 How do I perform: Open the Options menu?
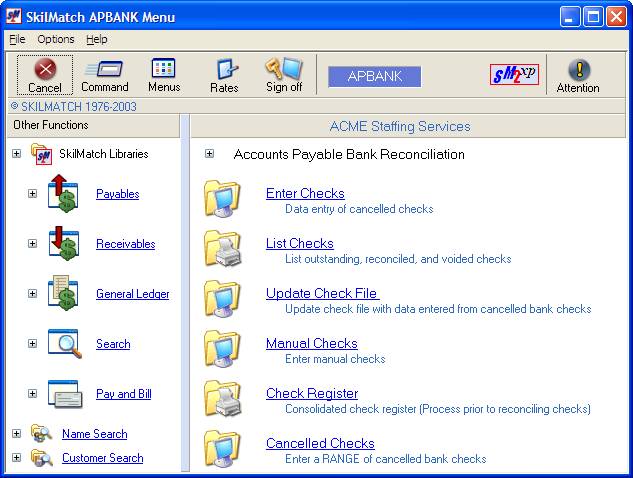56,39
